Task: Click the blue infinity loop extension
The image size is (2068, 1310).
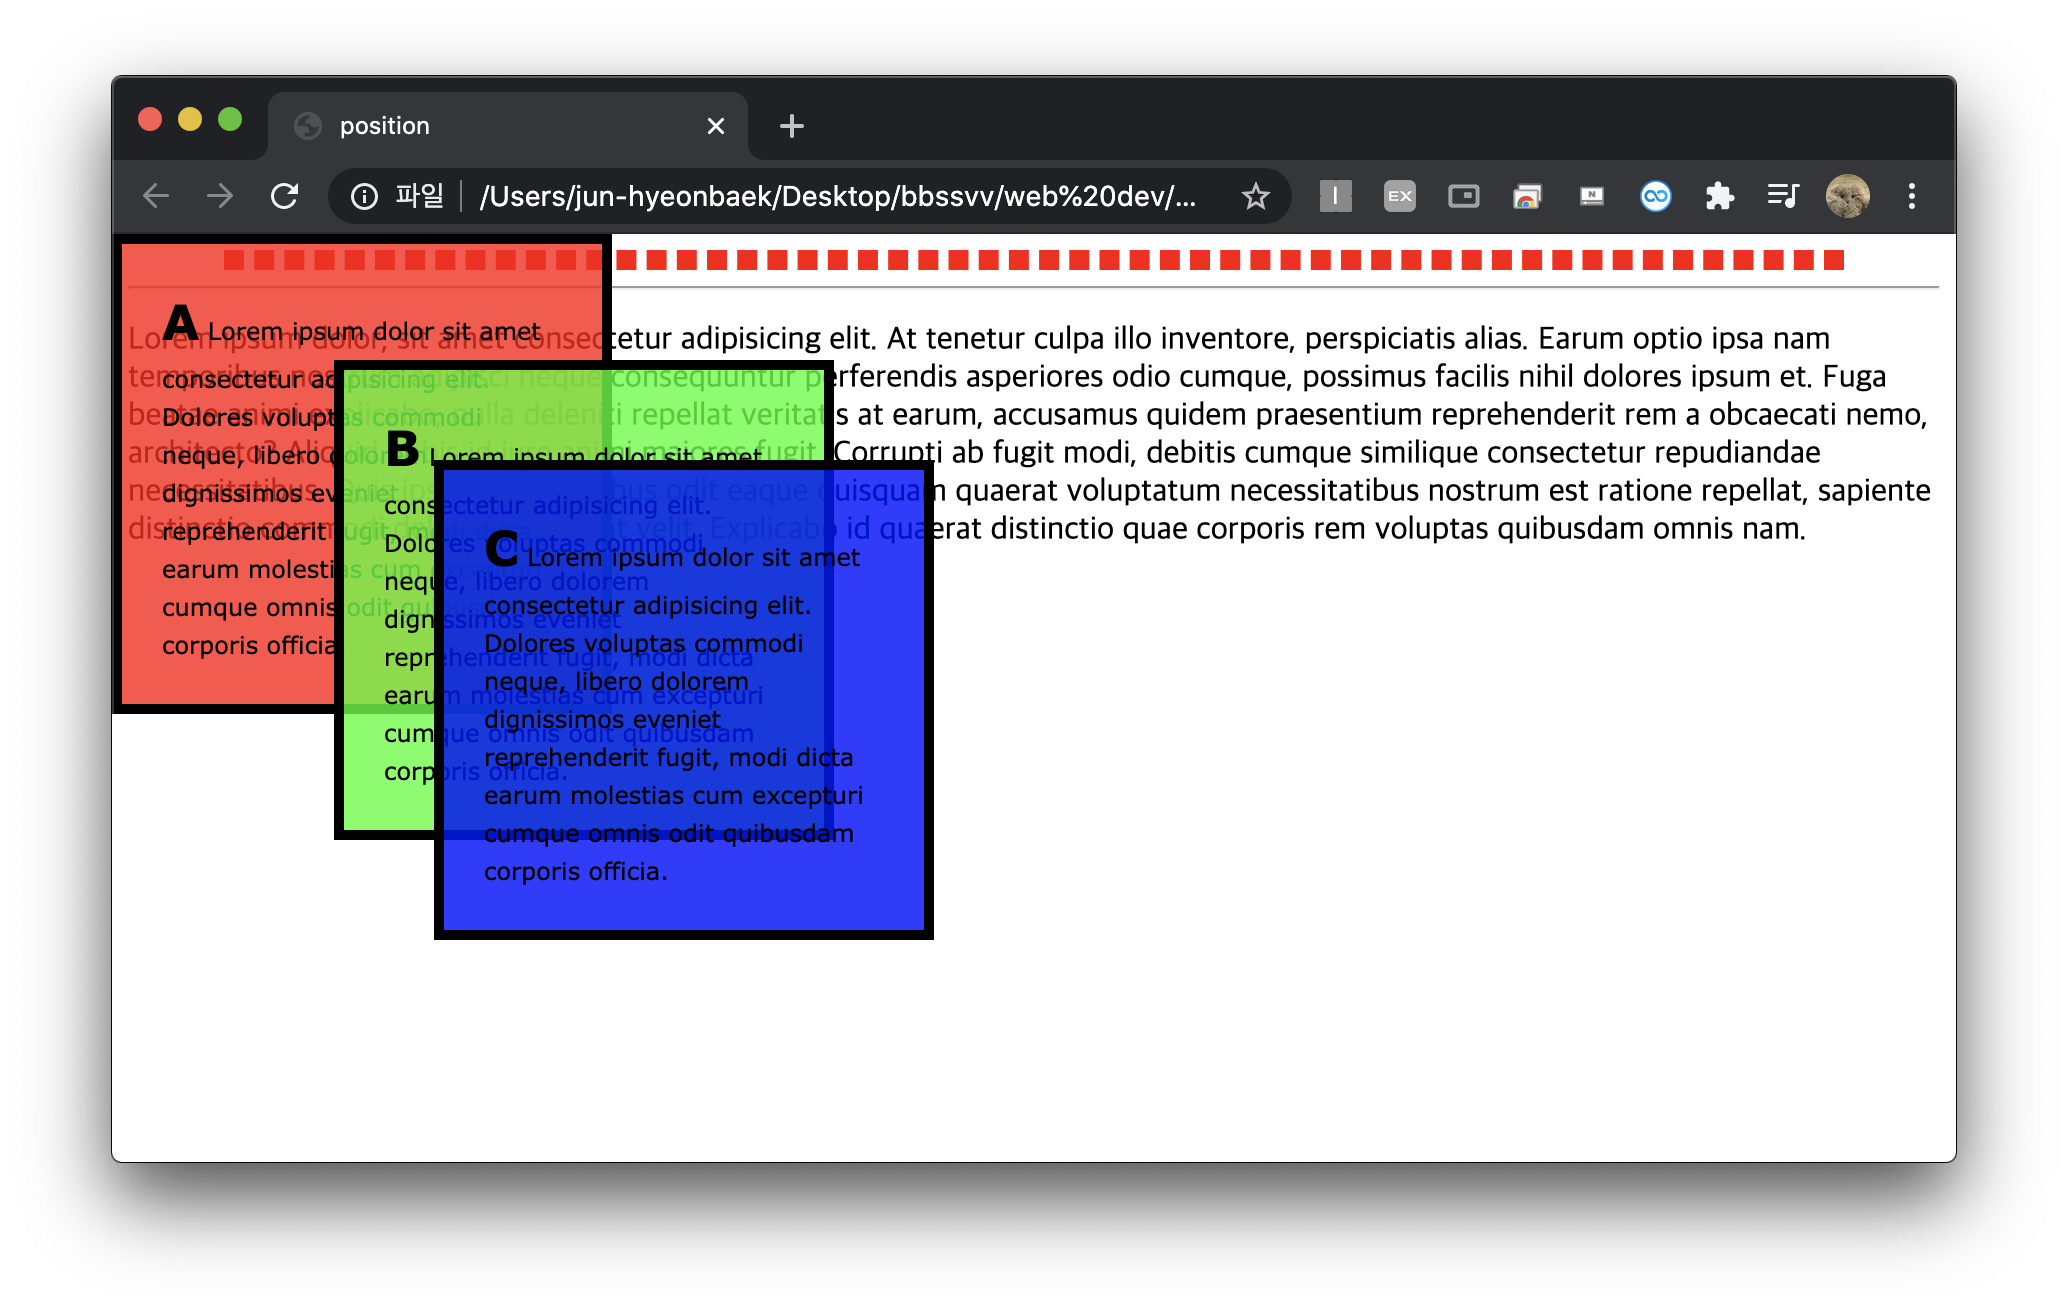Action: [x=1655, y=196]
